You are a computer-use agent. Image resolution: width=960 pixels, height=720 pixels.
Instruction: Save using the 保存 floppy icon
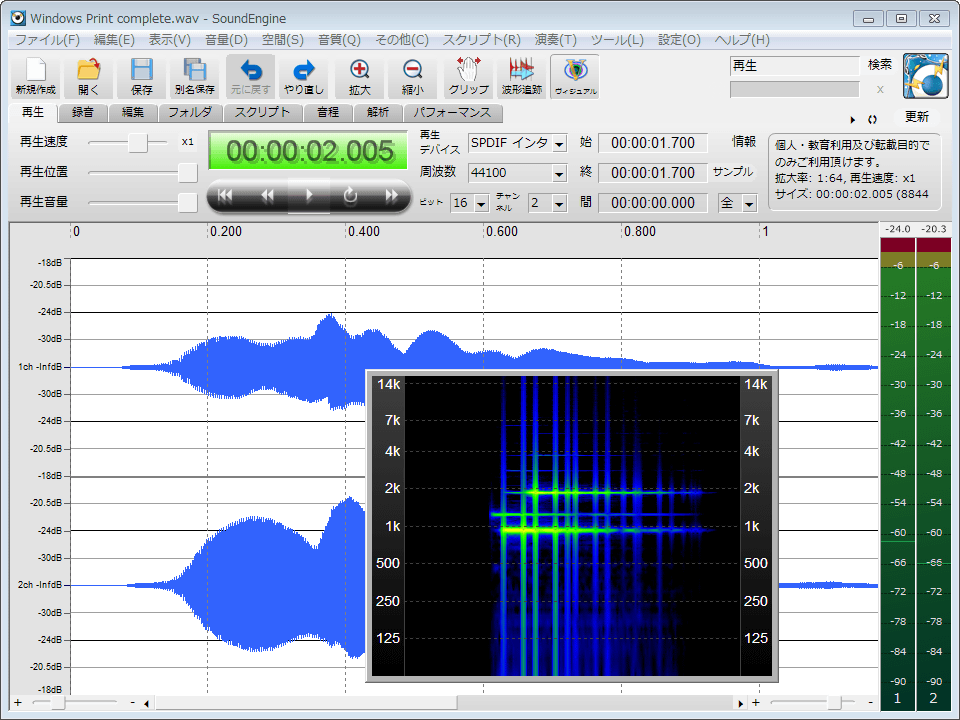pos(141,76)
